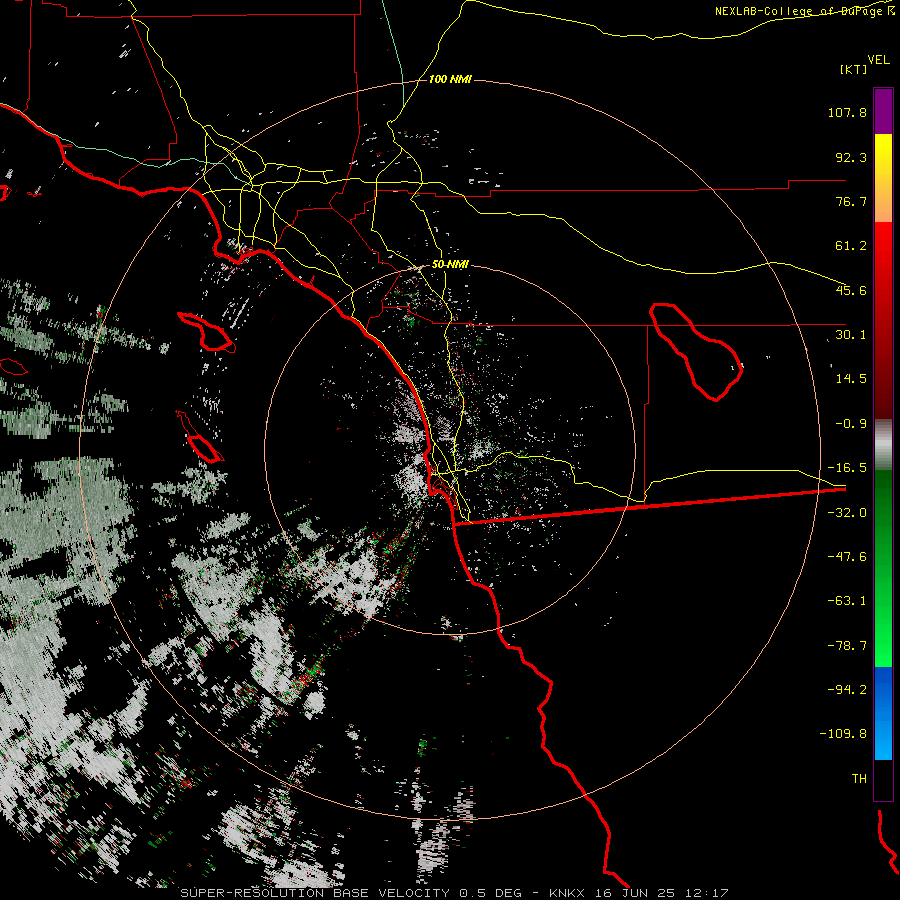Click the -78.7 scale value
Image resolution: width=900 pixels, height=900 pixels.
(847, 646)
